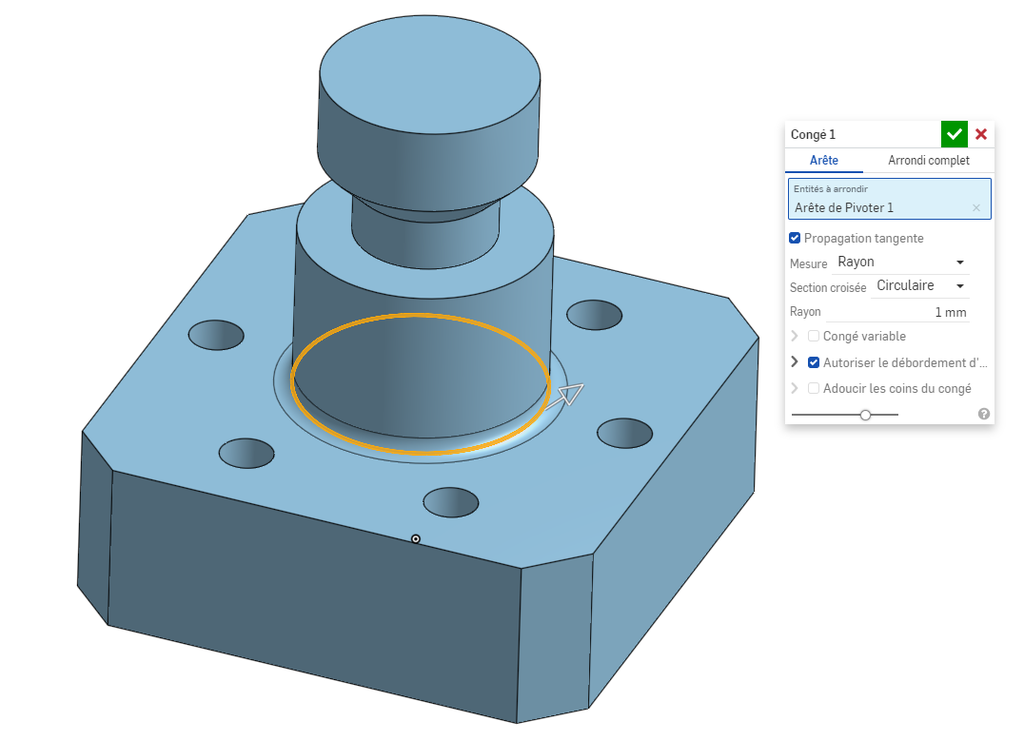Confirm the Congé 1 feature with green checkmark
1024x740 pixels.
[x=954, y=134]
